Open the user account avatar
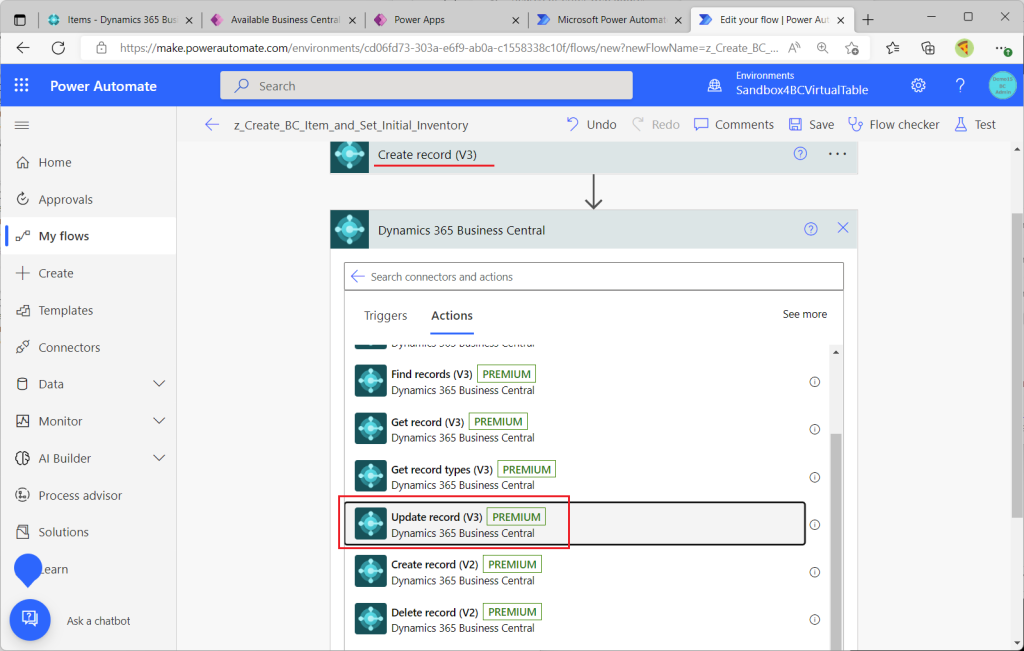The image size is (1024, 651). (1002, 86)
